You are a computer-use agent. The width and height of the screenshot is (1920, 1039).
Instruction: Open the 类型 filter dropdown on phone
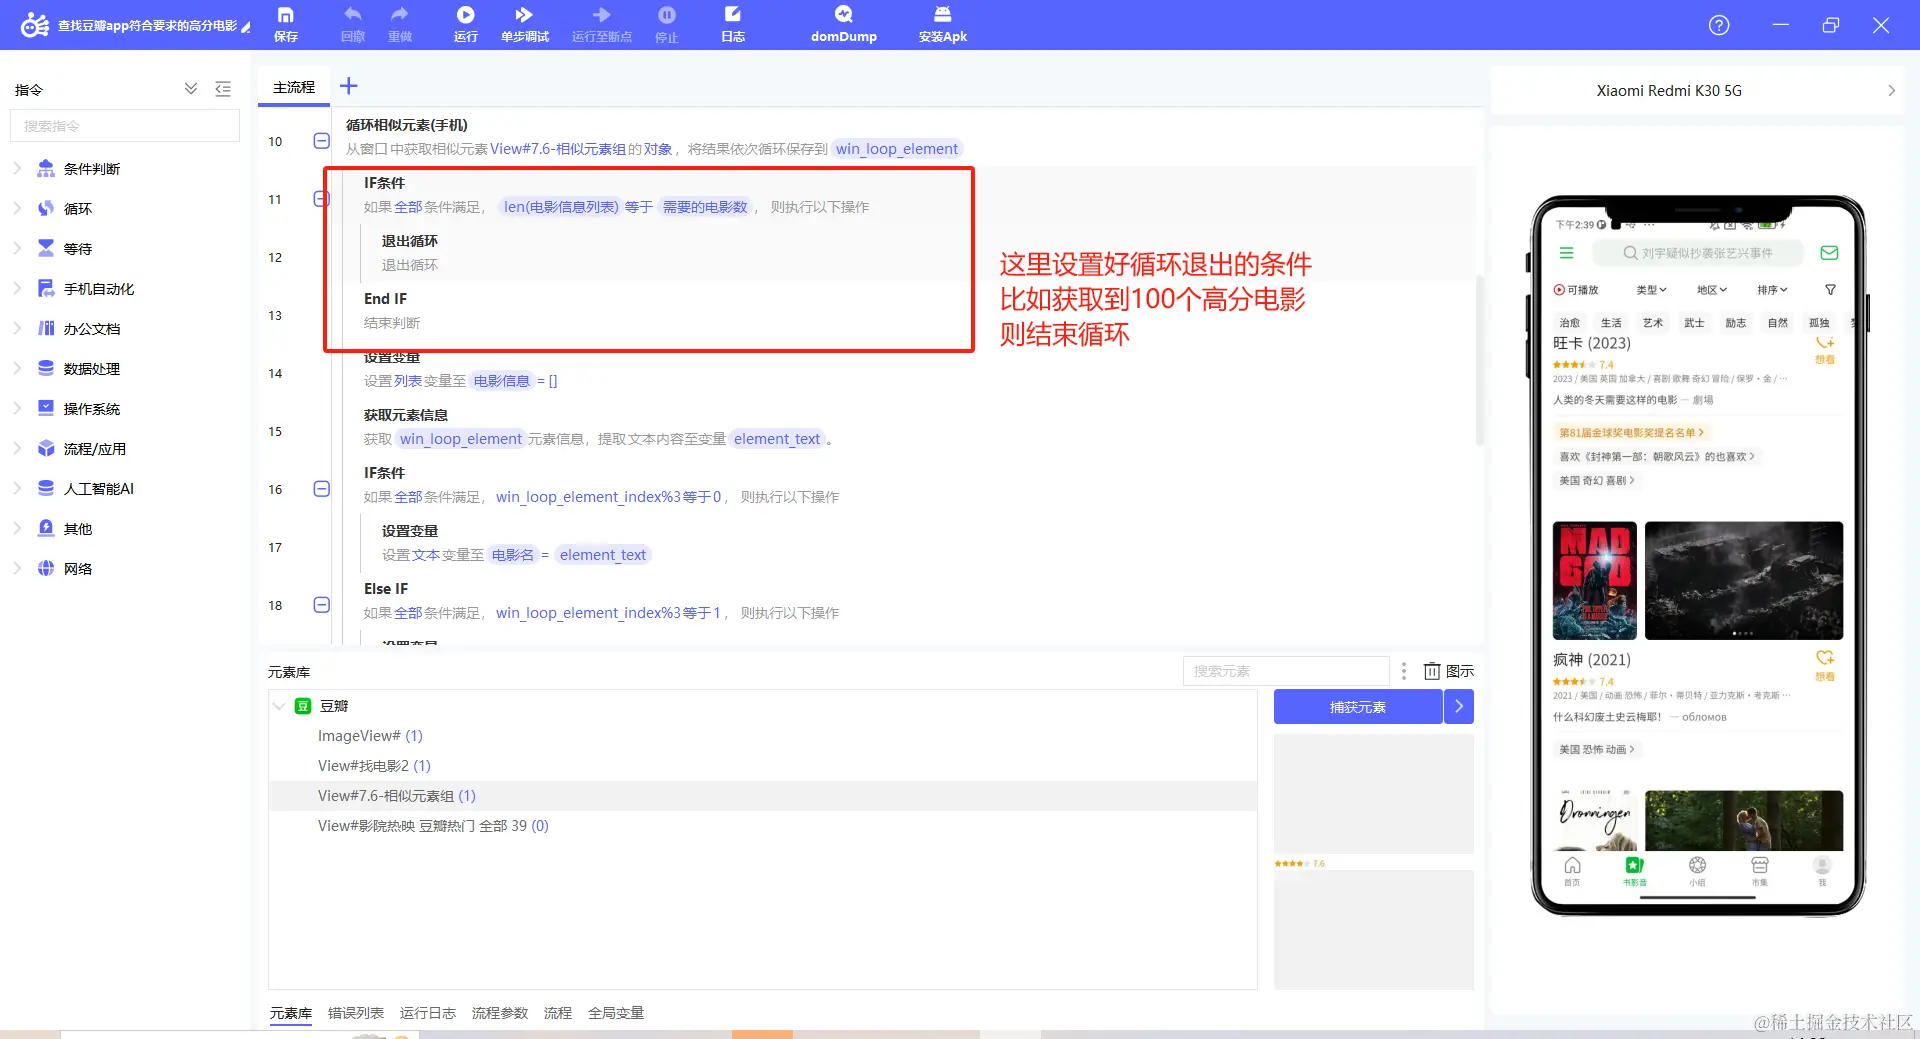[1651, 290]
